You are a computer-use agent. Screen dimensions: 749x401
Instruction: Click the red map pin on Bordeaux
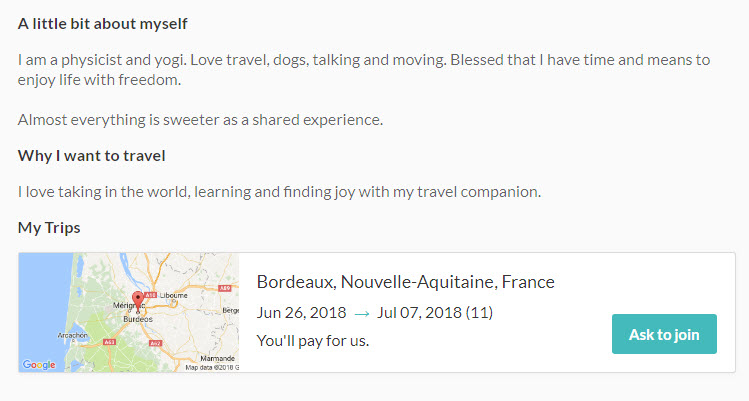tap(138, 301)
